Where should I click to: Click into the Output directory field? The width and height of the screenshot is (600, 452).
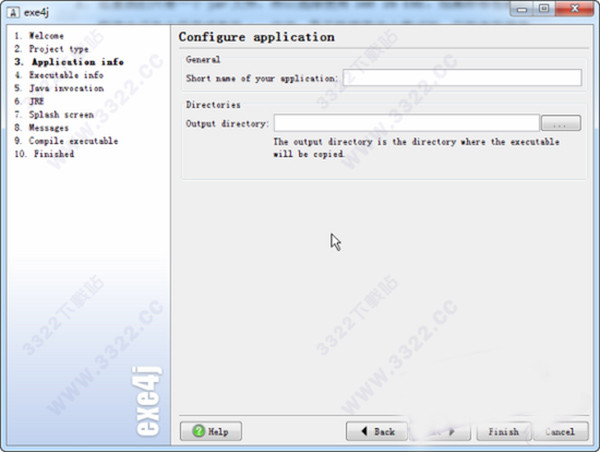(x=406, y=123)
